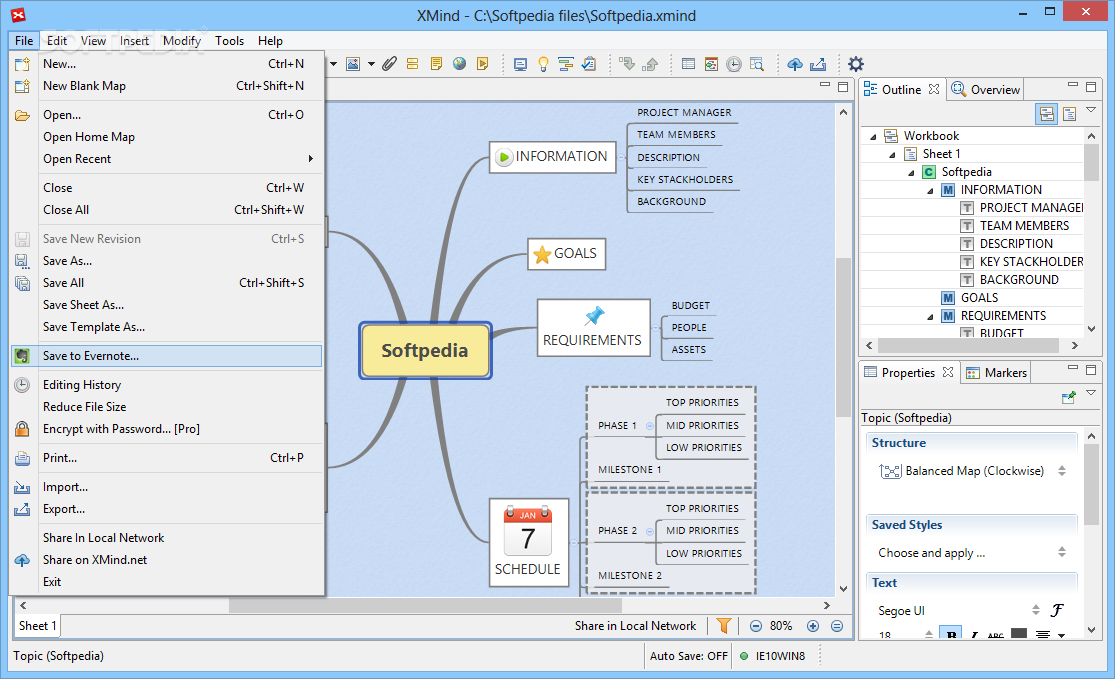Choose Export from the File menu
Screen dimensions: 1115x679
click(x=166, y=509)
